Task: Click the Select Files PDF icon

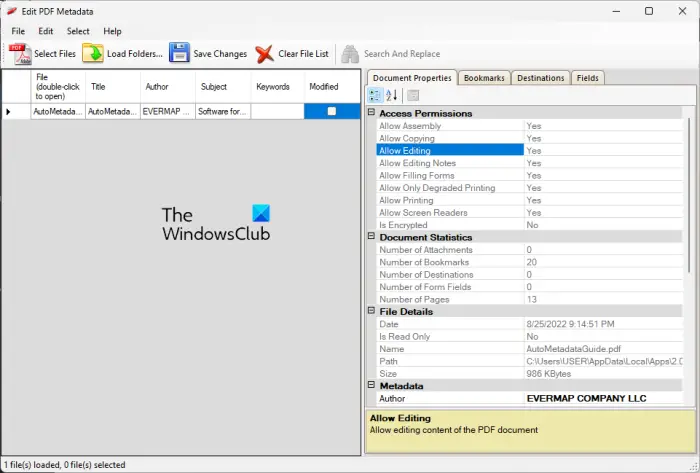Action: (x=20, y=54)
